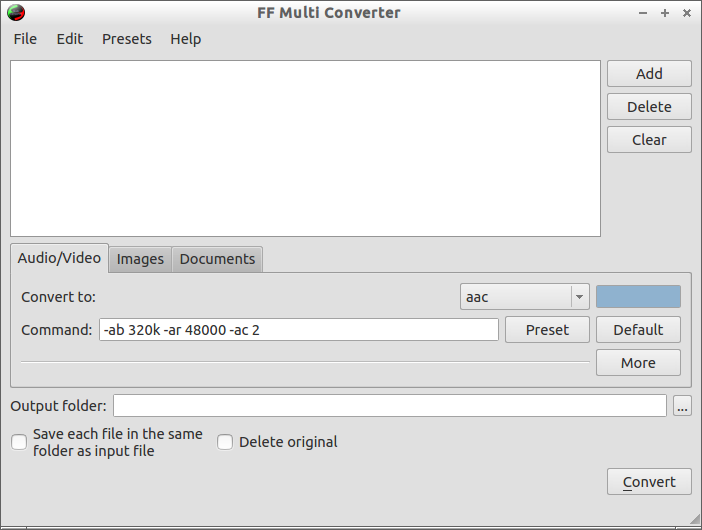Show more options with More button

pos(638,363)
